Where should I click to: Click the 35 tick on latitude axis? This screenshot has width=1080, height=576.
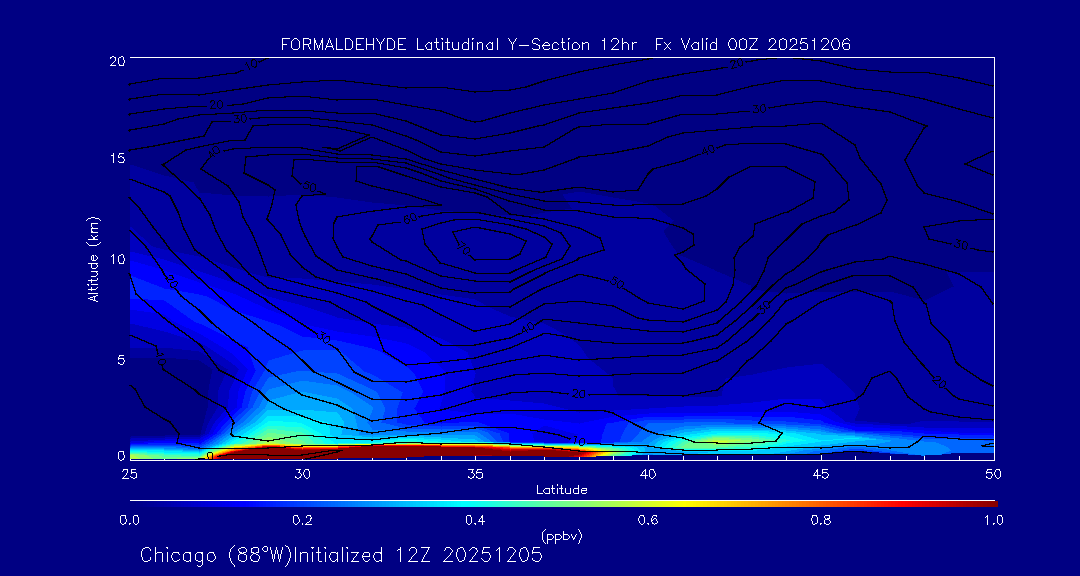[x=475, y=473]
